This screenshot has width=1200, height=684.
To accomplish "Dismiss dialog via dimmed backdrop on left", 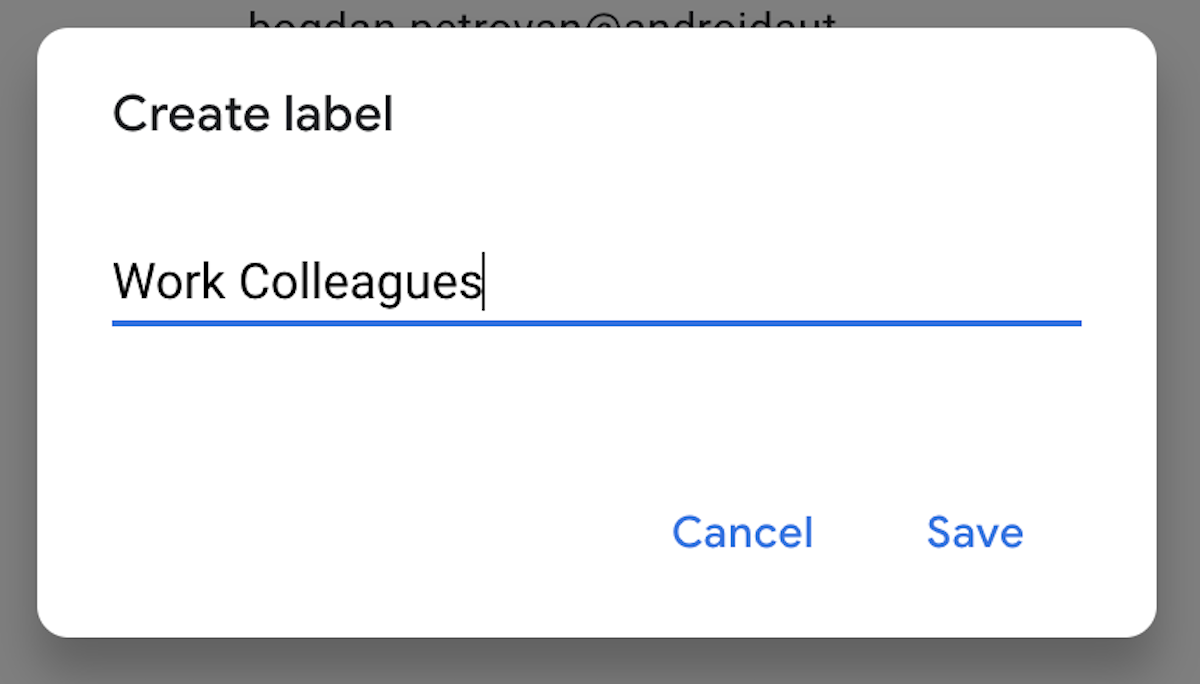I will [x=17, y=340].
